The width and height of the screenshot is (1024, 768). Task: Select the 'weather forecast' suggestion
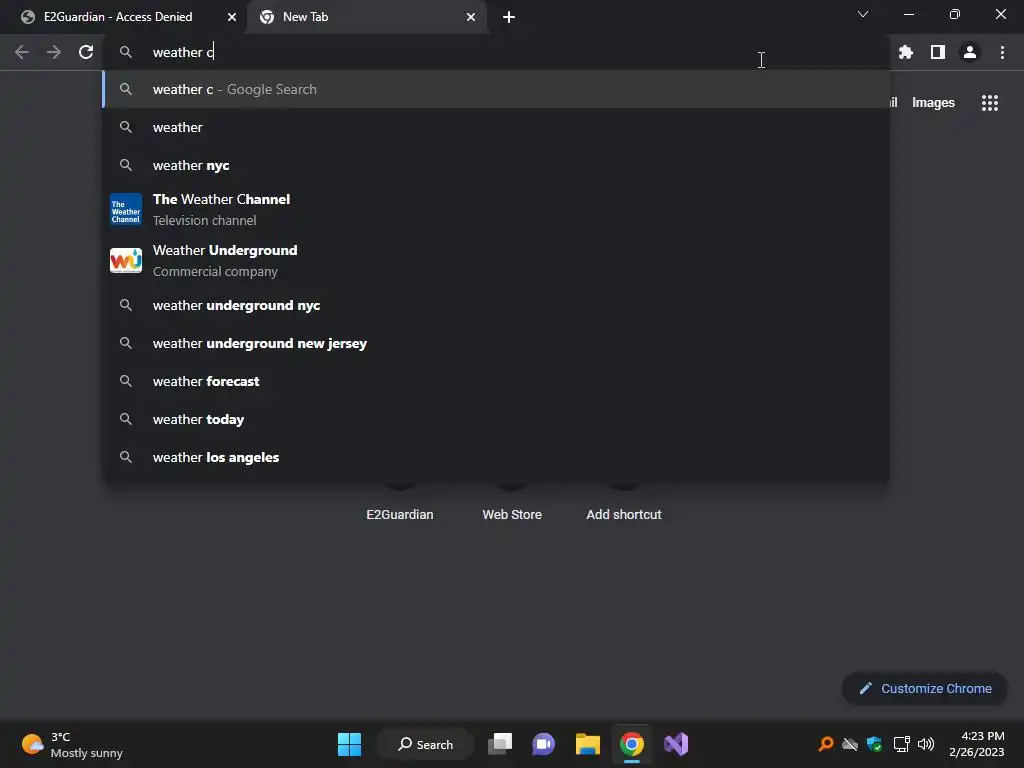point(496,381)
